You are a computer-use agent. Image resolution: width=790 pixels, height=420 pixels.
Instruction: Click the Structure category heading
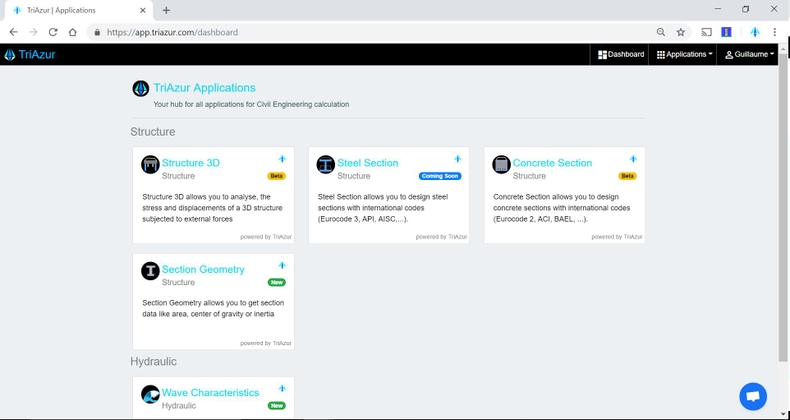coord(153,131)
